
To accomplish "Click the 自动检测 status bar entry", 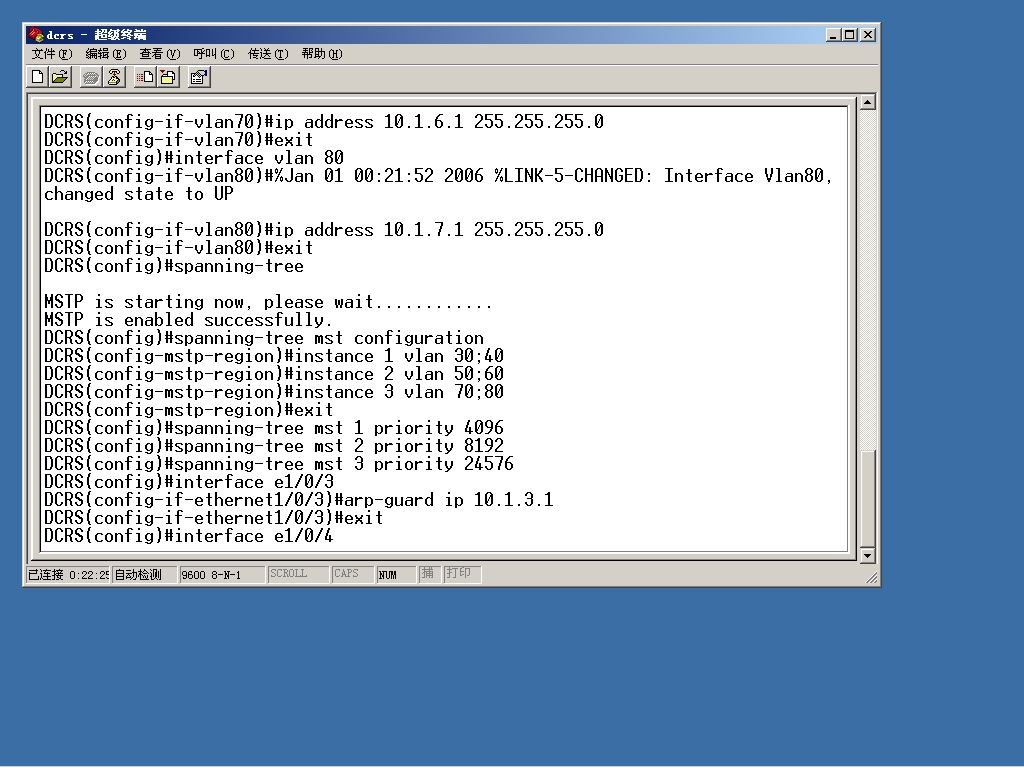I will [x=144, y=575].
